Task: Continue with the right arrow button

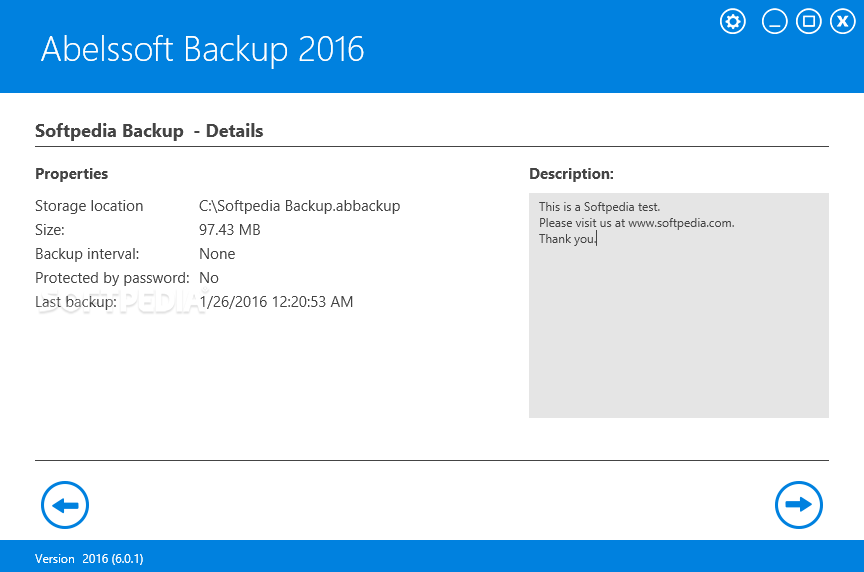Action: 798,505
